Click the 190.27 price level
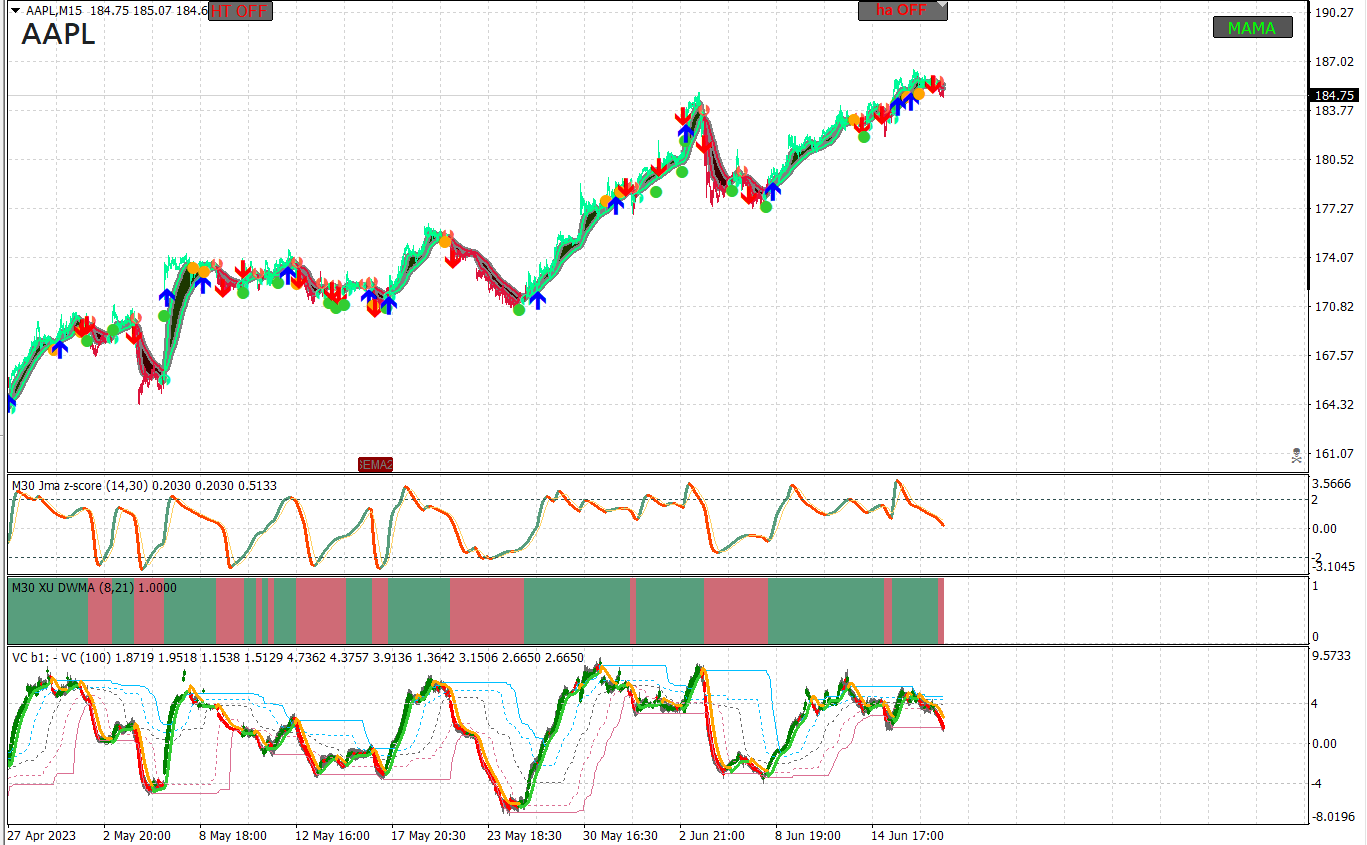The height and width of the screenshot is (845, 1367). tap(1334, 13)
